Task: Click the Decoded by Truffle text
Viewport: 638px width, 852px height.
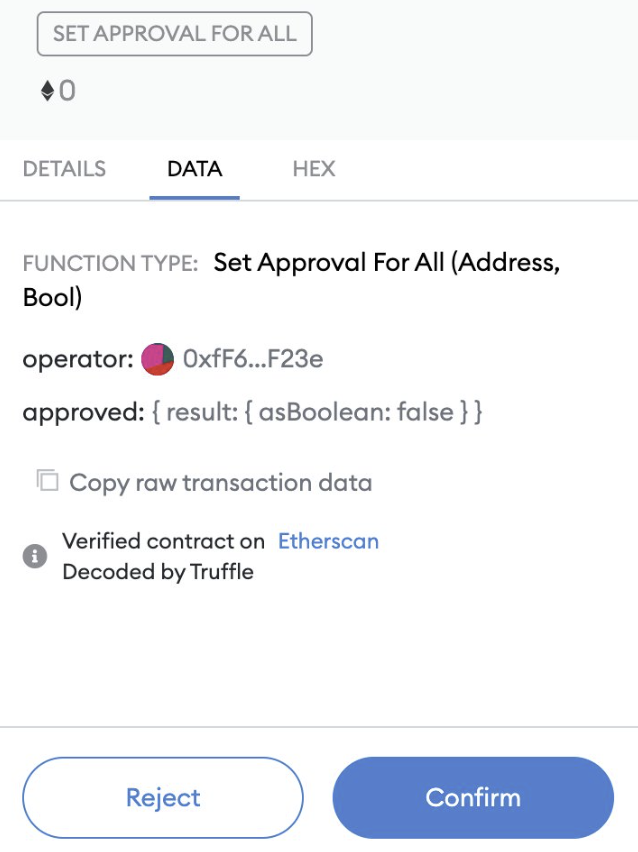Action: pyautogui.click(x=158, y=572)
